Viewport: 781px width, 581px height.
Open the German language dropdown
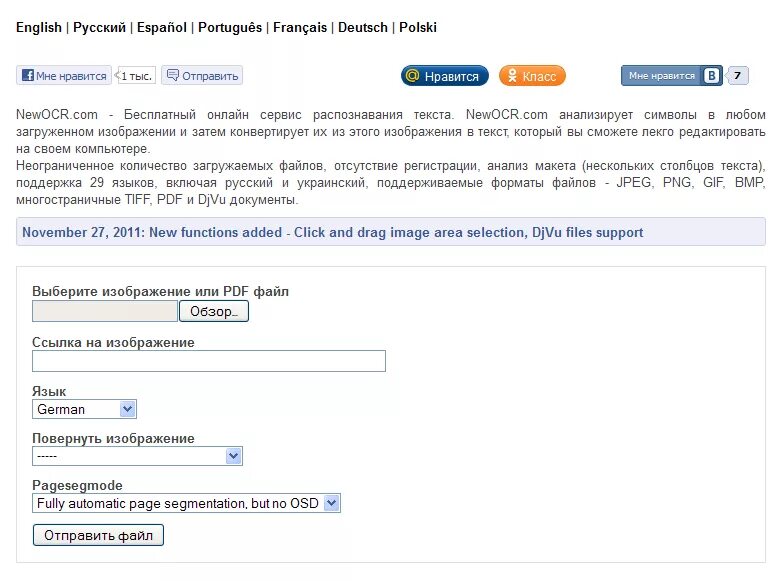[84, 409]
